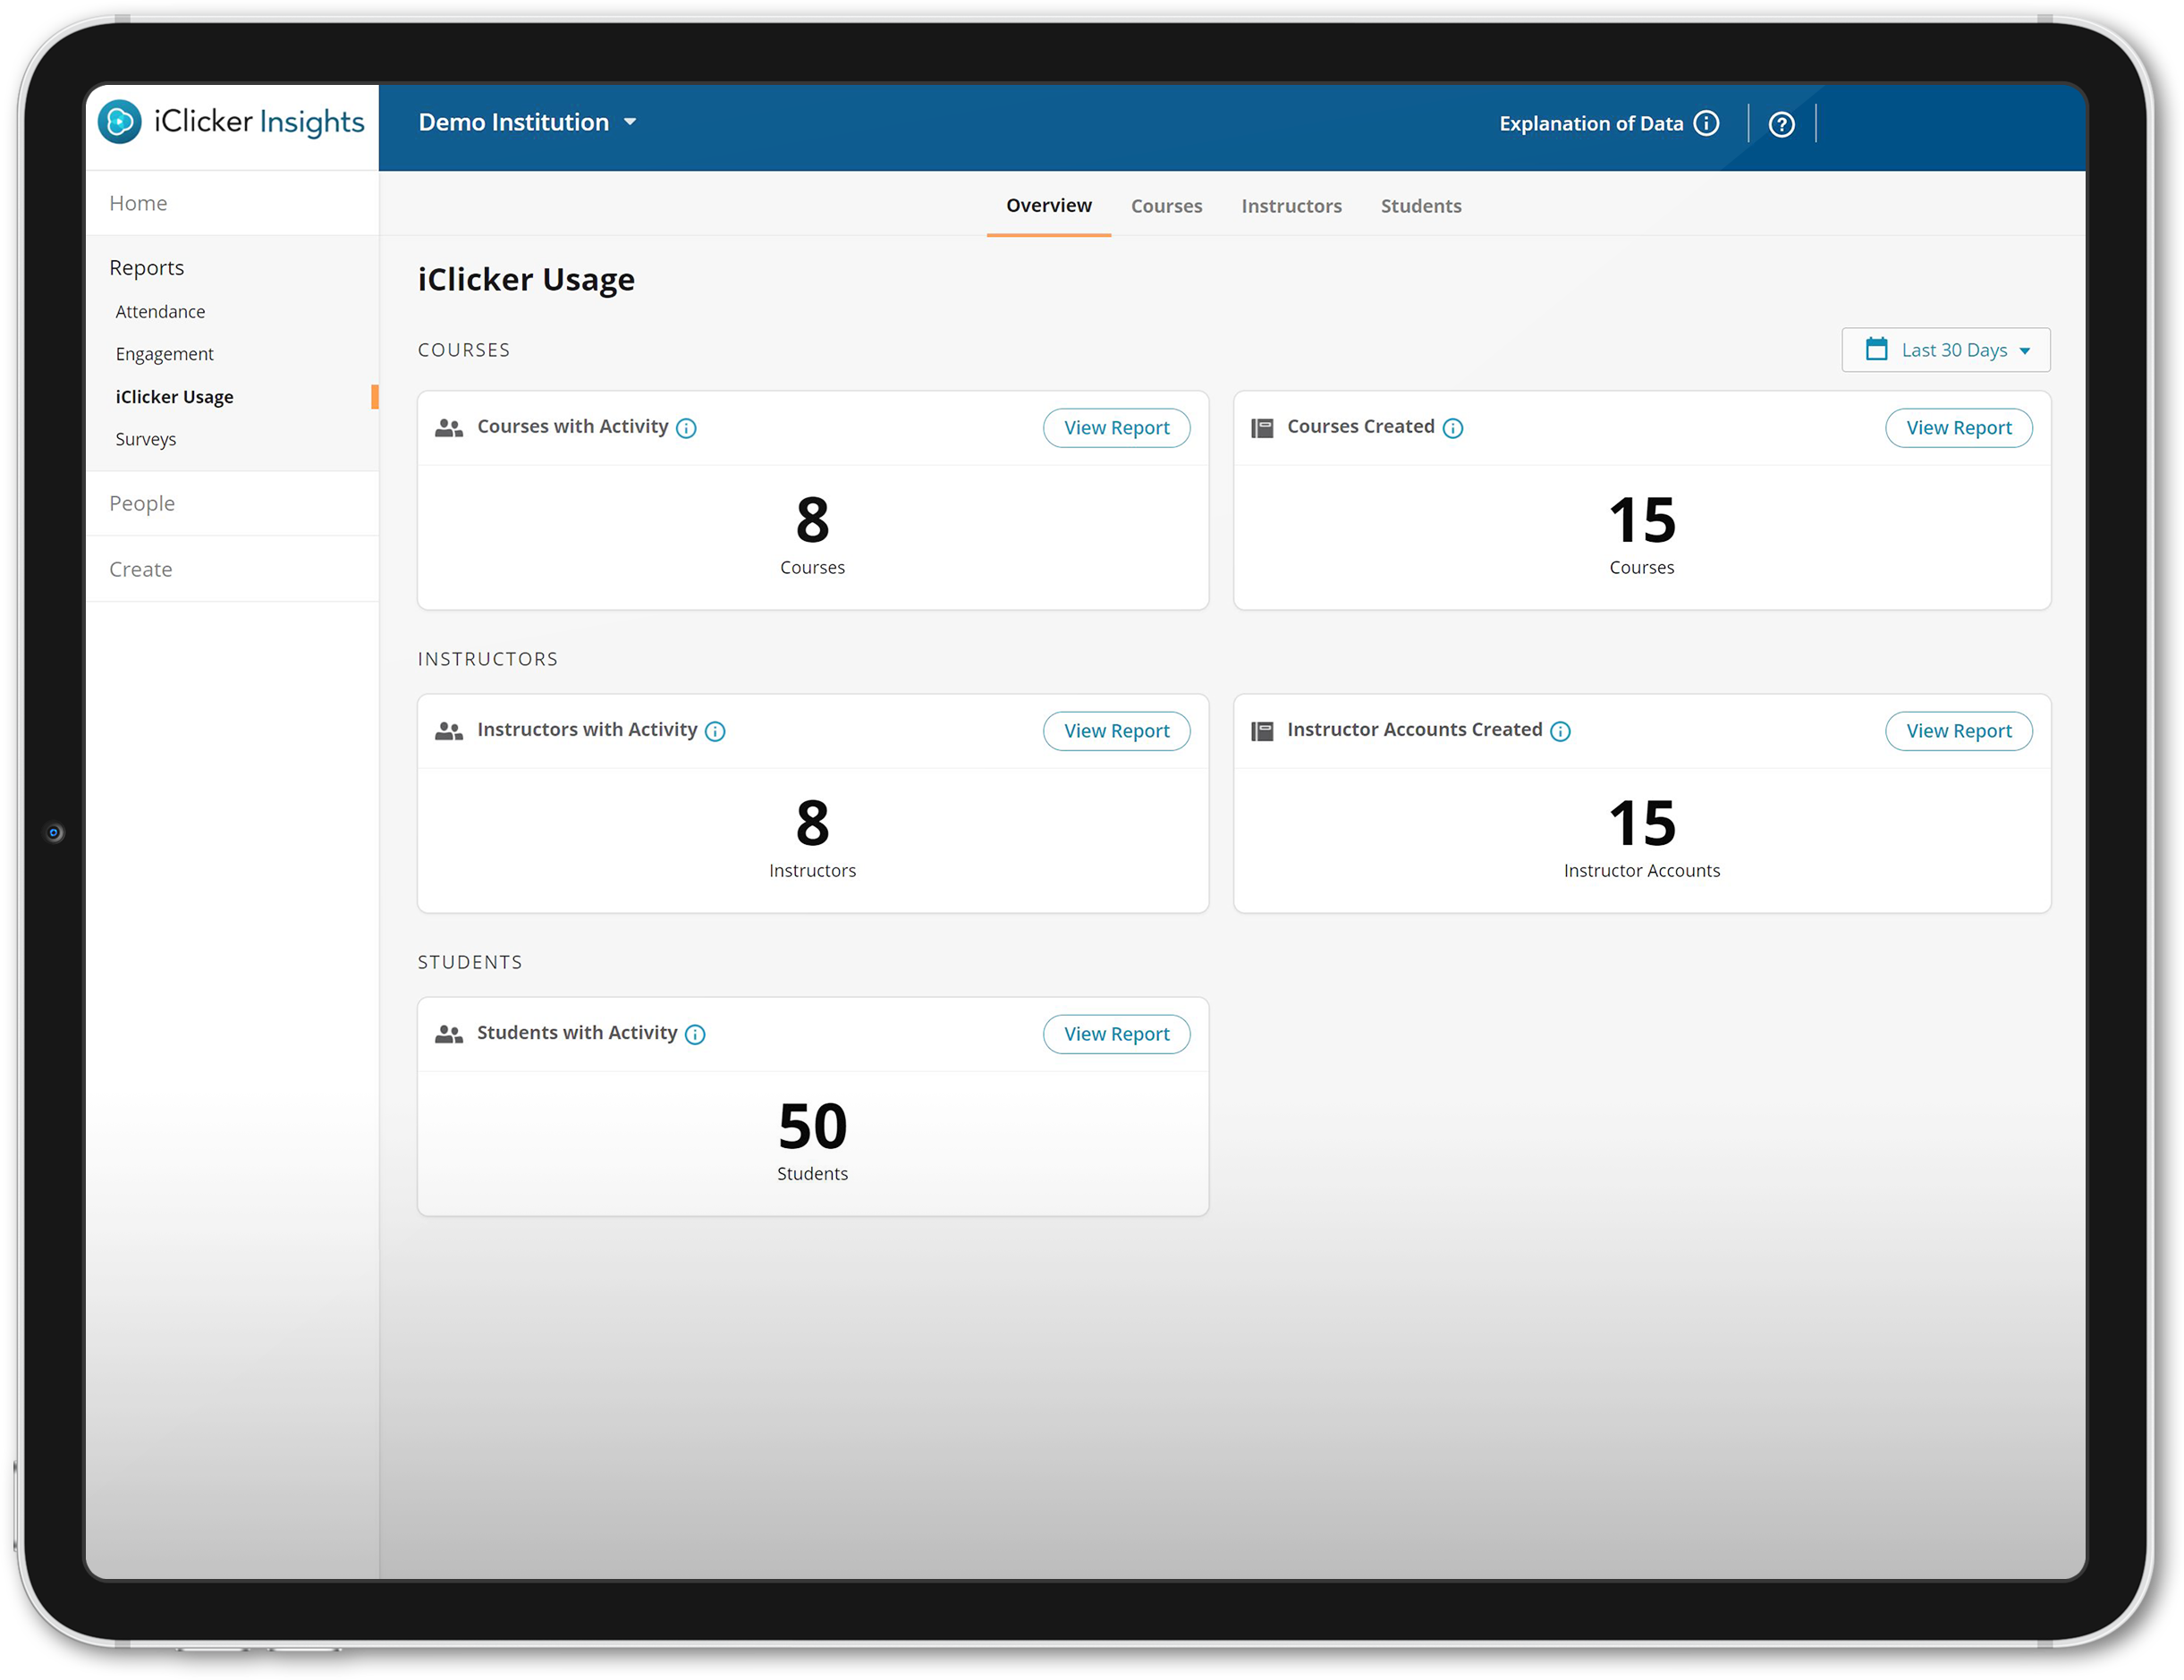Click the help question mark icon
Viewport: 2184px width, 1680px height.
(1782, 123)
